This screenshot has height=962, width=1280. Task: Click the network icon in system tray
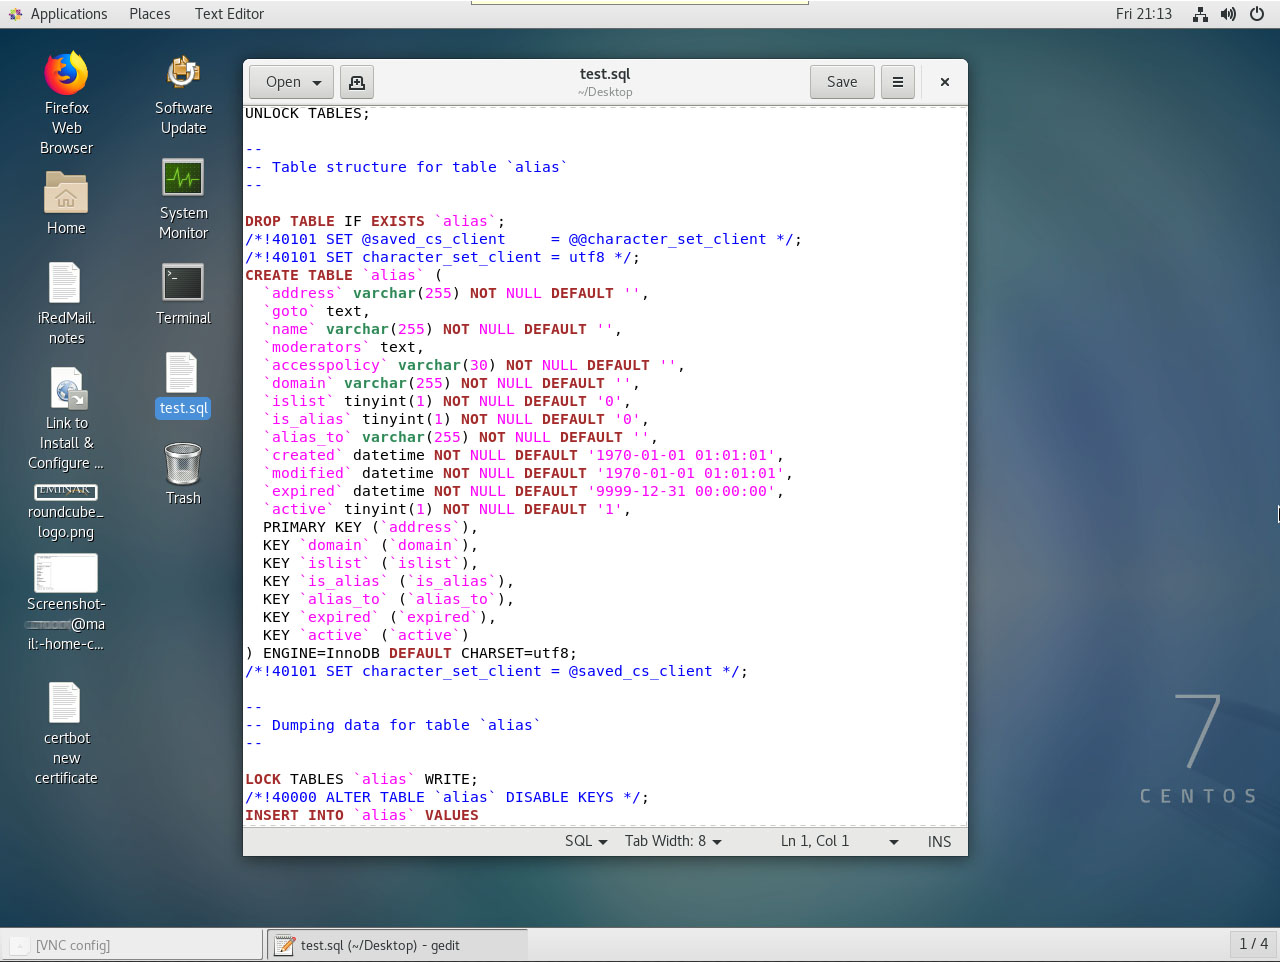[x=1200, y=14]
